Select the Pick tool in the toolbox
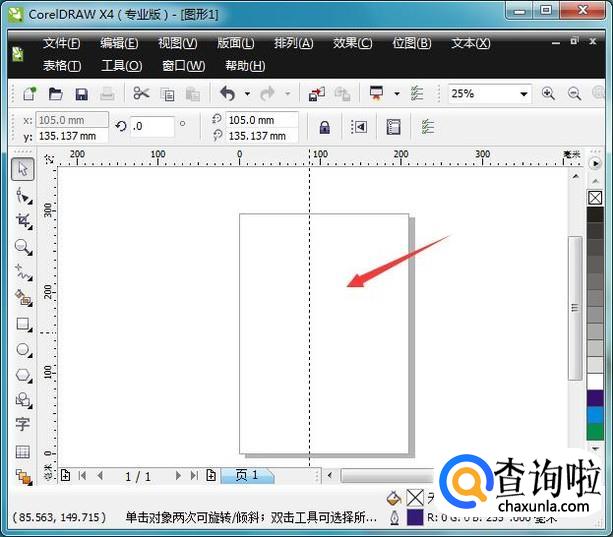The height and width of the screenshot is (537, 613). pyautogui.click(x=23, y=169)
